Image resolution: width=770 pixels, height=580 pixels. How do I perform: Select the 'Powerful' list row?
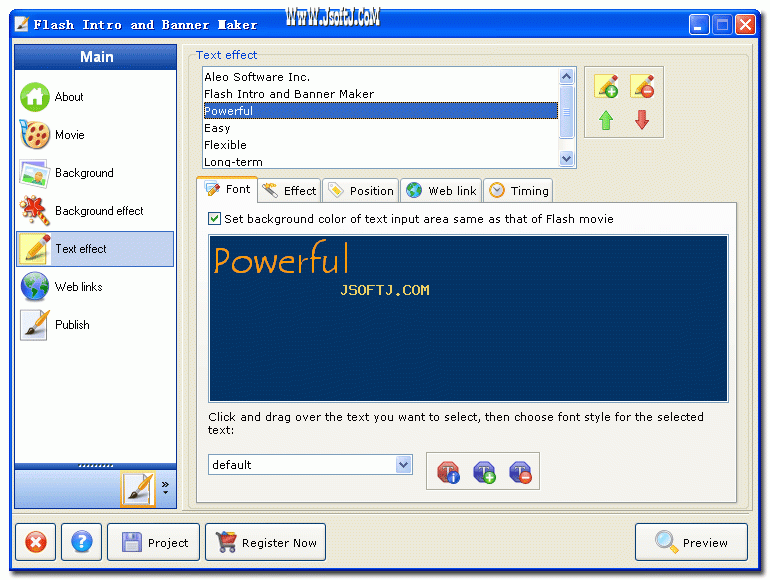point(381,111)
